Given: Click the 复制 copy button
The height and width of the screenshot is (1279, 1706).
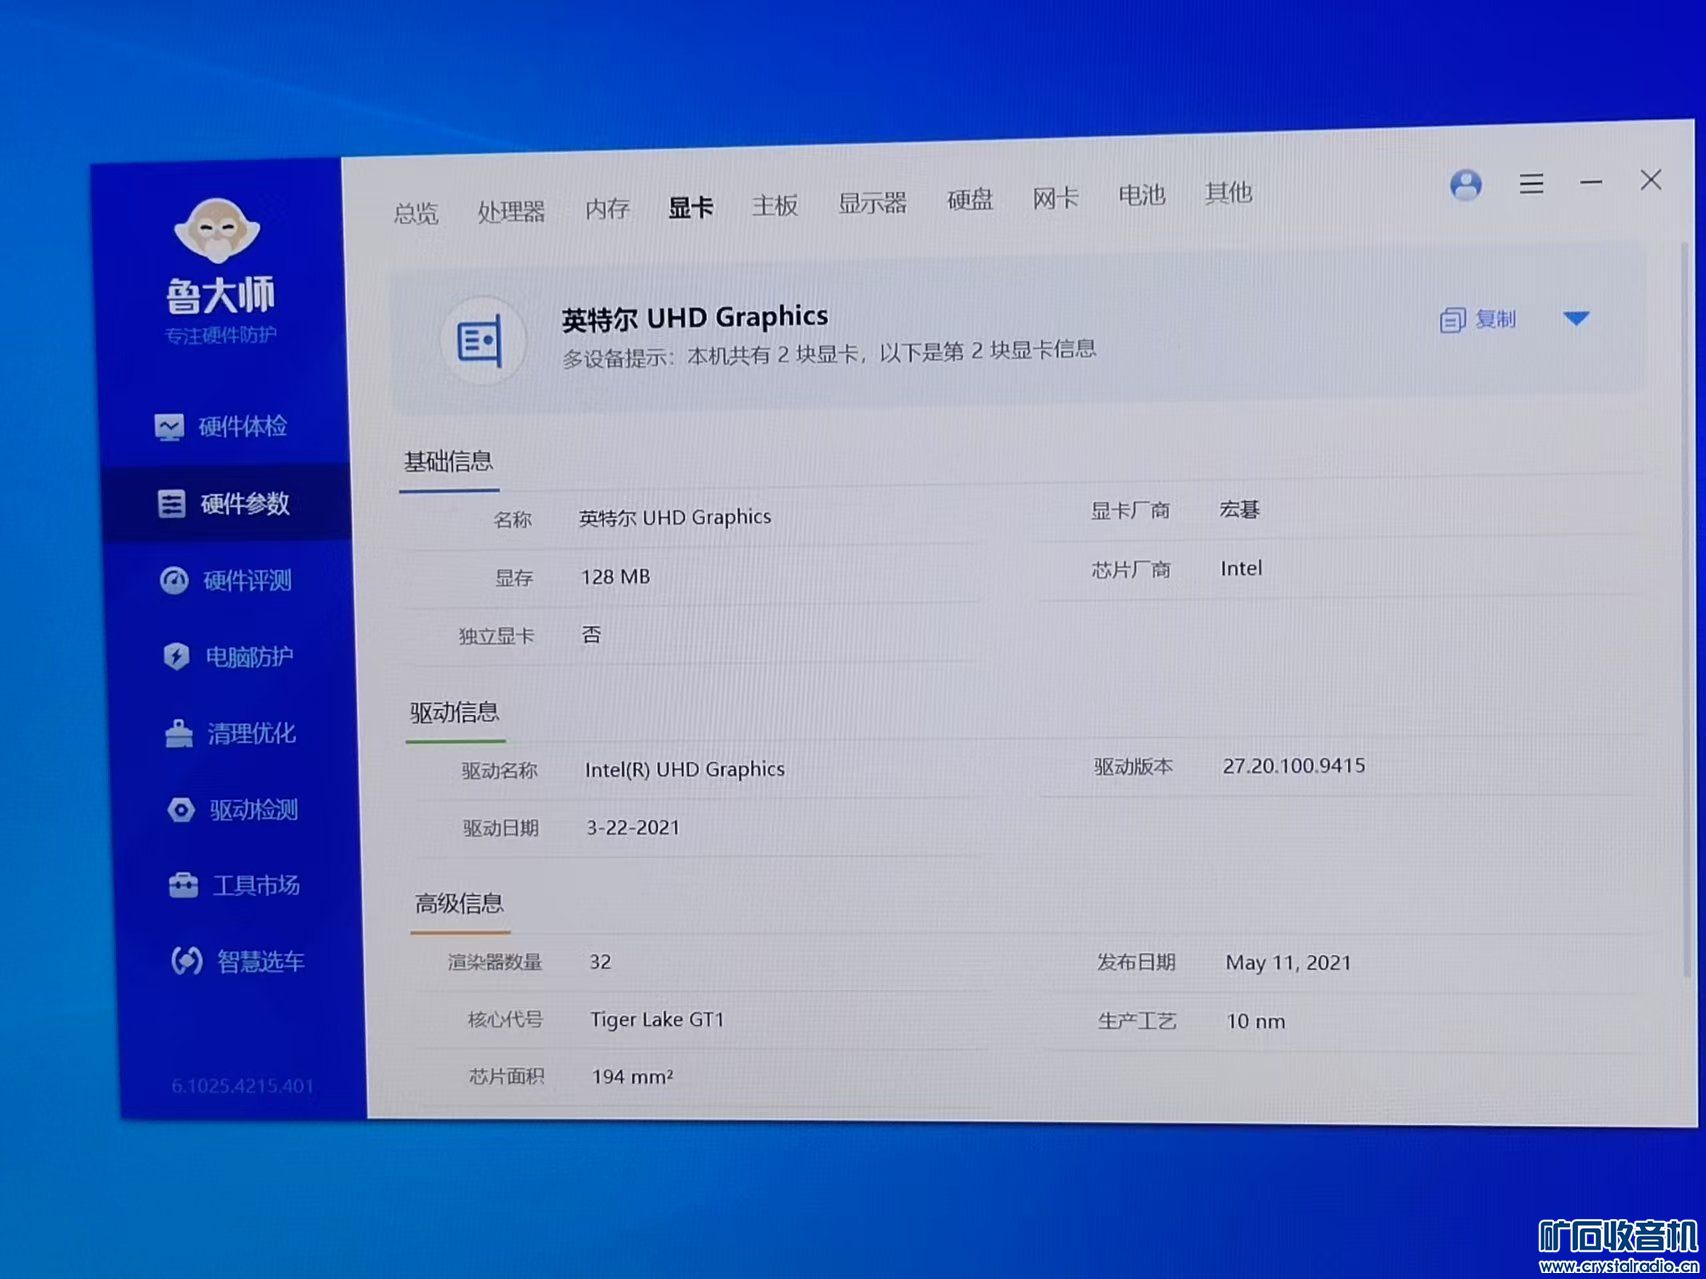Looking at the screenshot, I should [x=1478, y=319].
